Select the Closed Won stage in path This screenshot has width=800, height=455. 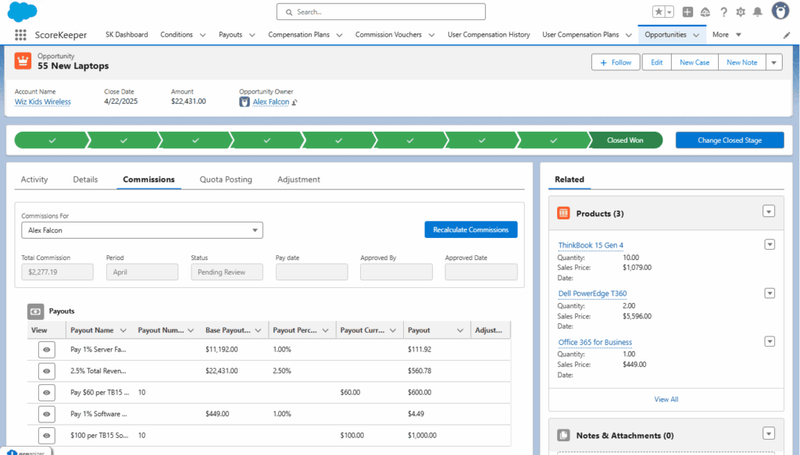(x=625, y=140)
